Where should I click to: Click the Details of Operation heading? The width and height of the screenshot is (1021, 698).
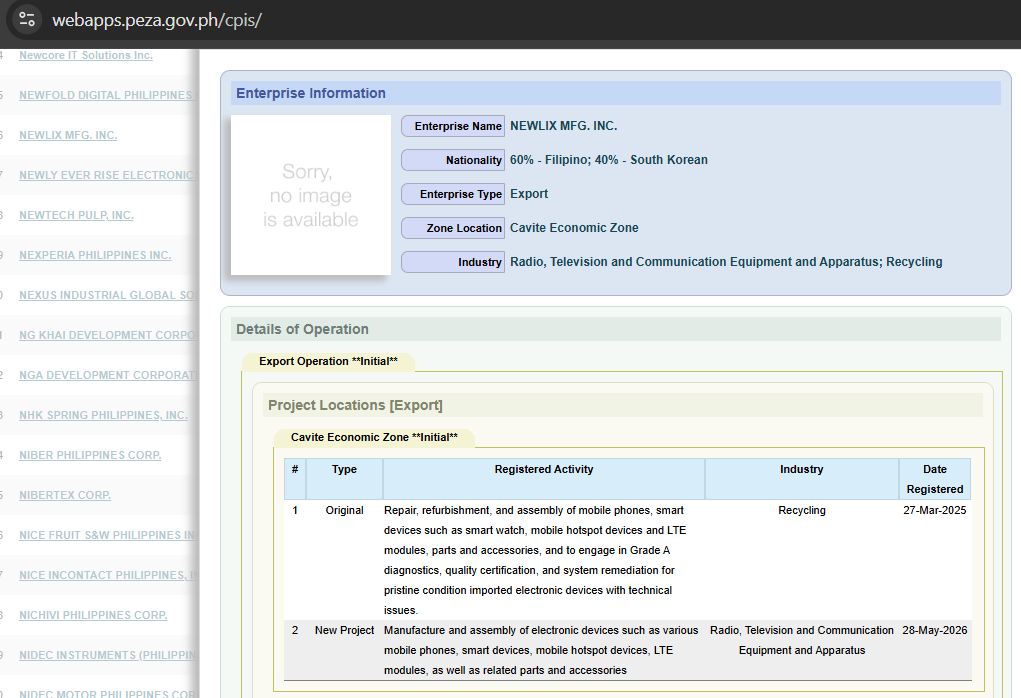click(x=302, y=329)
